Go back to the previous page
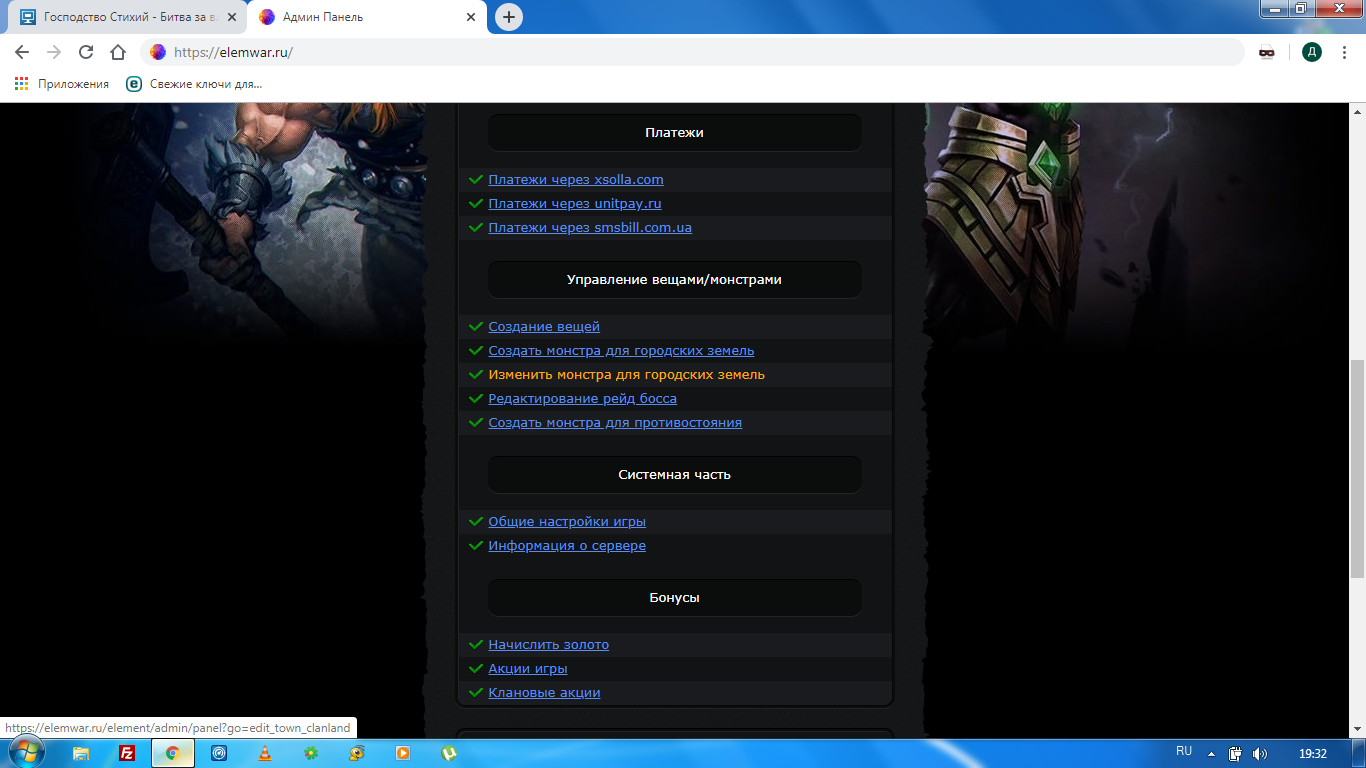The height and width of the screenshot is (768, 1366). [x=22, y=52]
